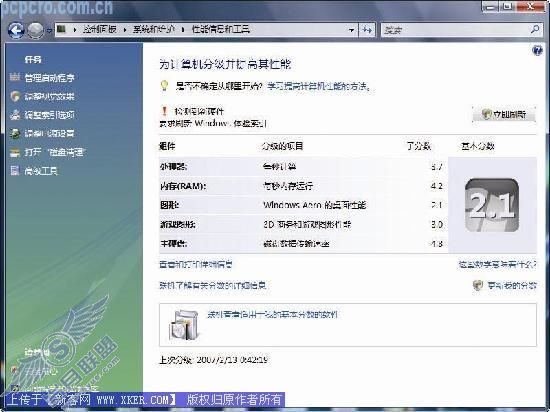The image size is (550, 412).
Task: Open the 调整电源设置 task link
Action: (x=49, y=134)
